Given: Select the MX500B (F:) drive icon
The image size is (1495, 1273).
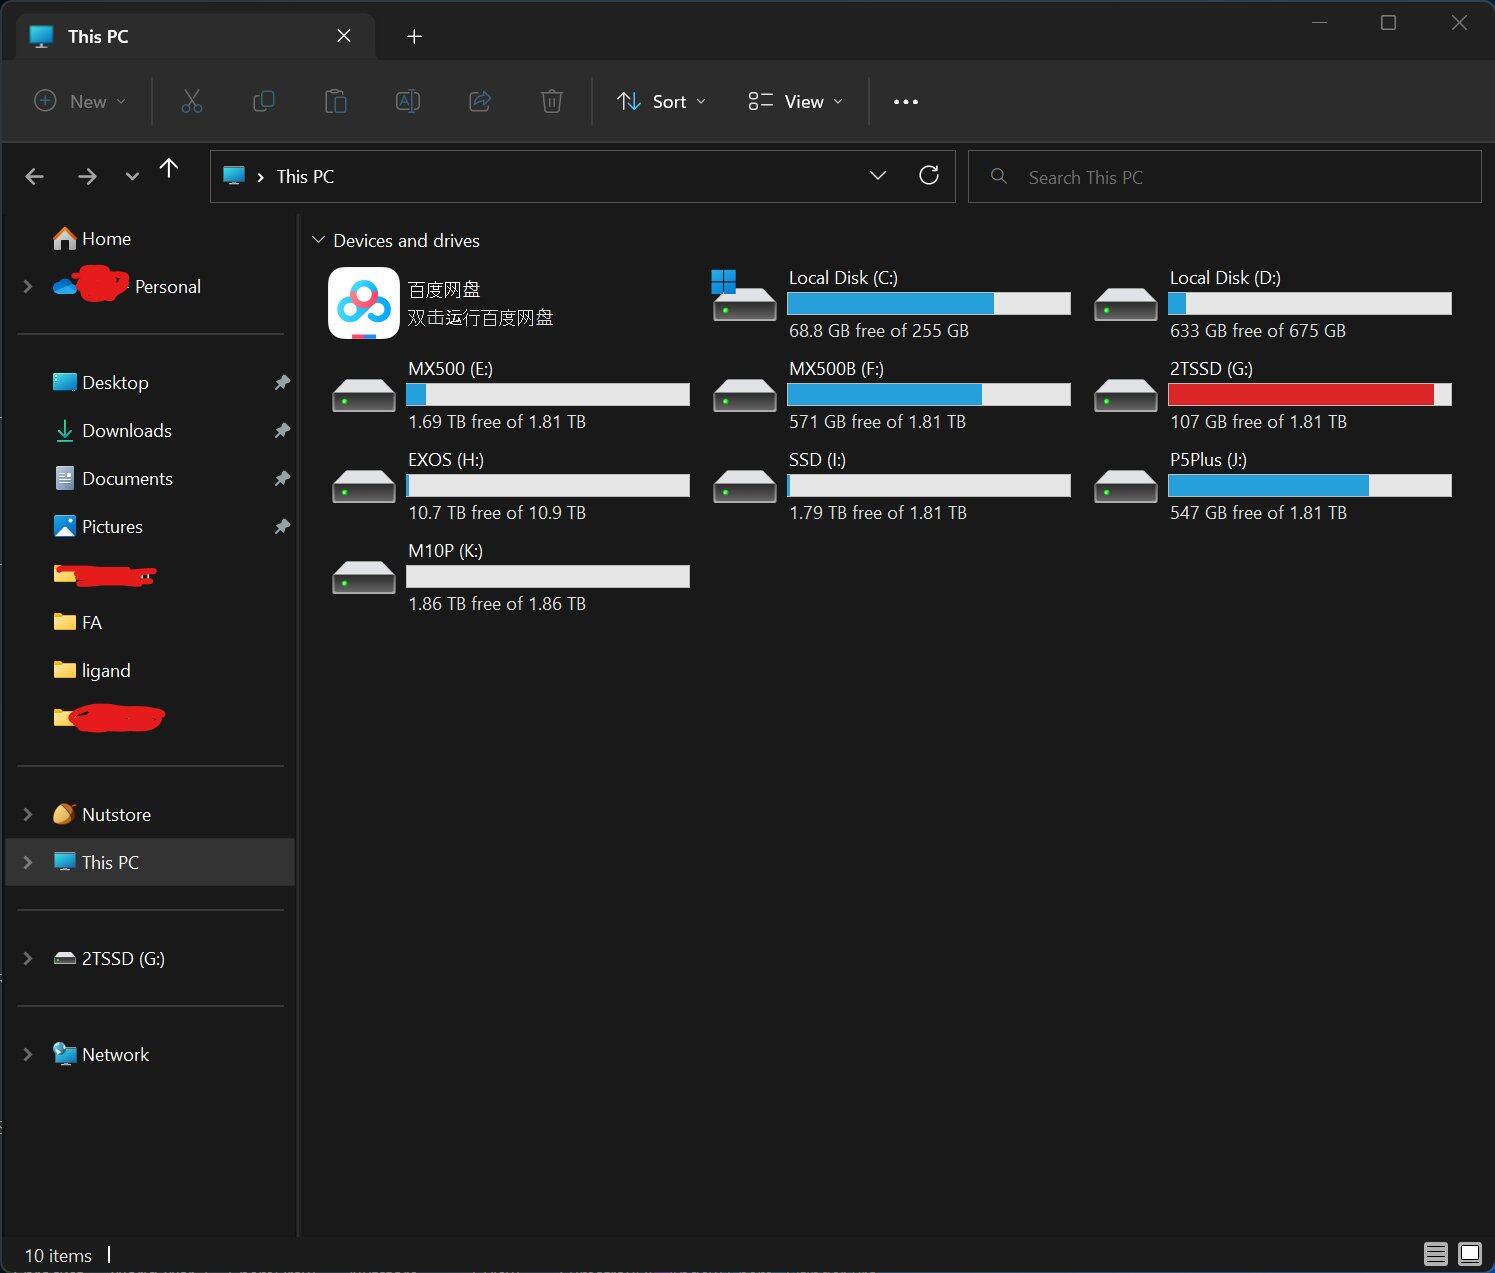Looking at the screenshot, I should tap(744, 395).
